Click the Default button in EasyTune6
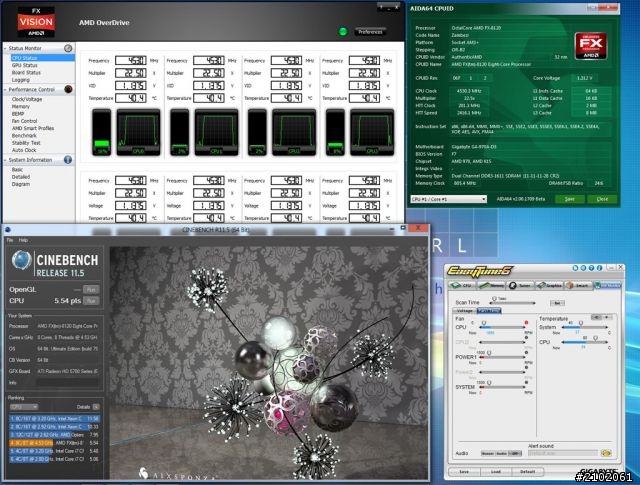This screenshot has height=485, width=640. (x=527, y=472)
